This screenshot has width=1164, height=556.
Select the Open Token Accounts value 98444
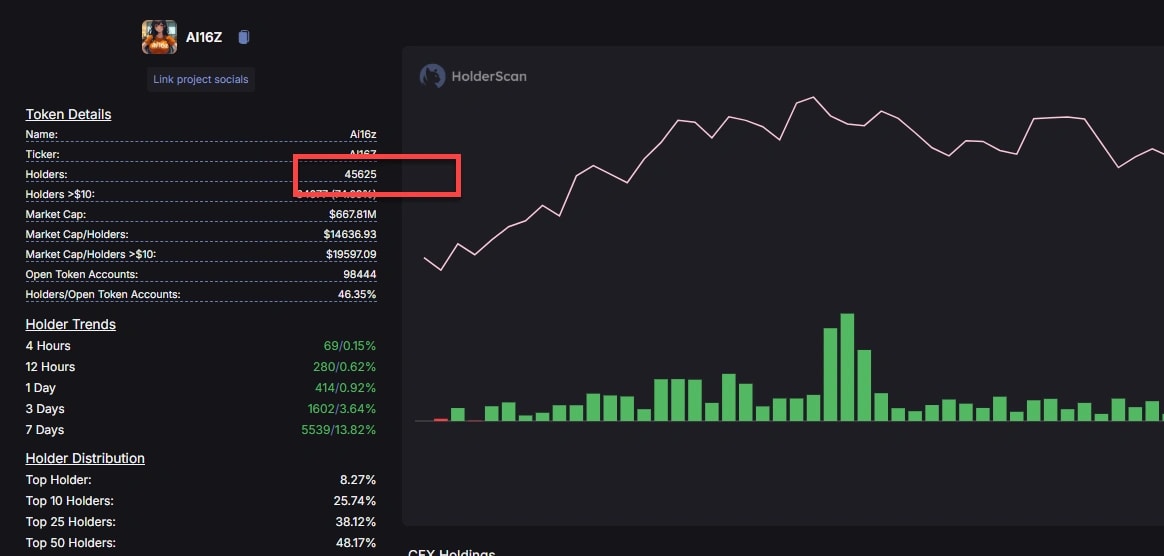click(x=360, y=275)
